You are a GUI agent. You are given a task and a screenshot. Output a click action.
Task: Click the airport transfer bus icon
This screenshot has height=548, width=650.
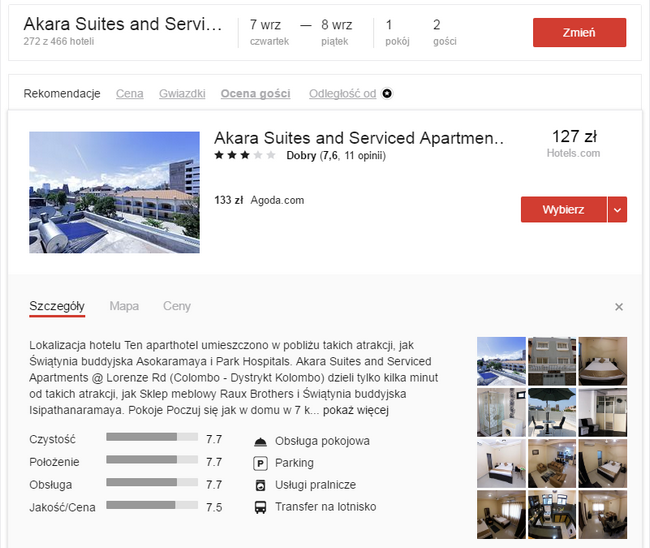[260, 507]
